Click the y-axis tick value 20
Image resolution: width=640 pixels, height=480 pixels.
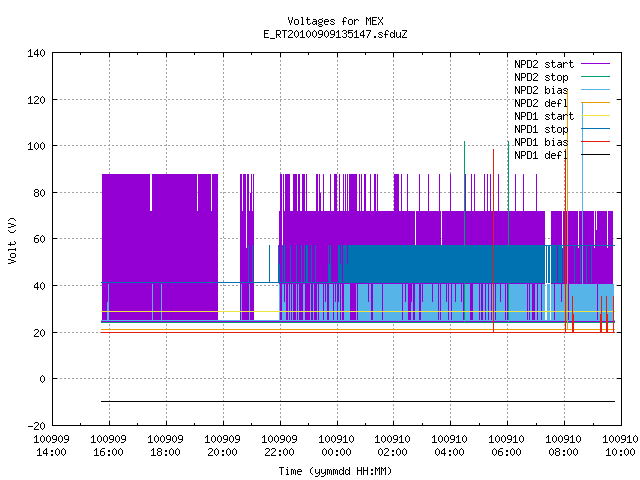click(39, 333)
